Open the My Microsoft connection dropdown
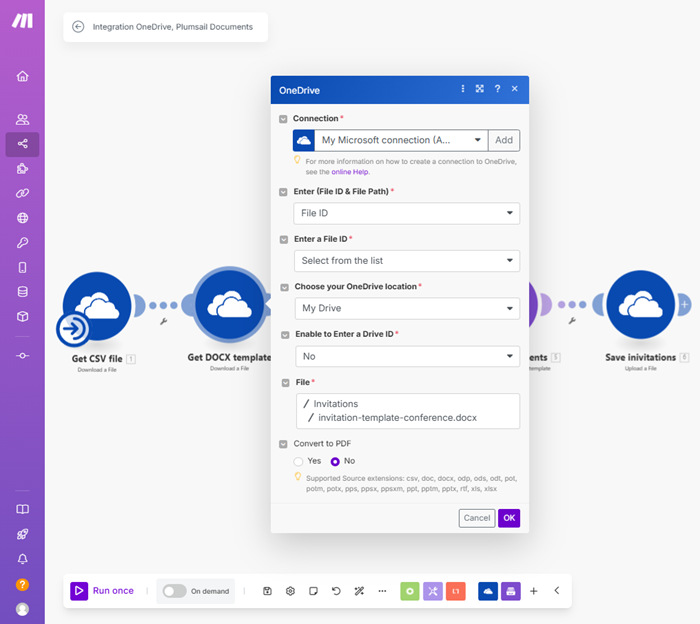The width and height of the screenshot is (700, 624). coord(401,140)
